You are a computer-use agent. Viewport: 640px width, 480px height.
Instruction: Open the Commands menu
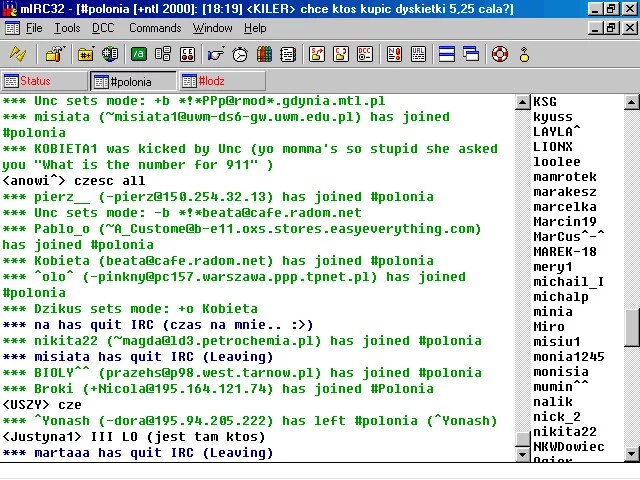(x=155, y=28)
